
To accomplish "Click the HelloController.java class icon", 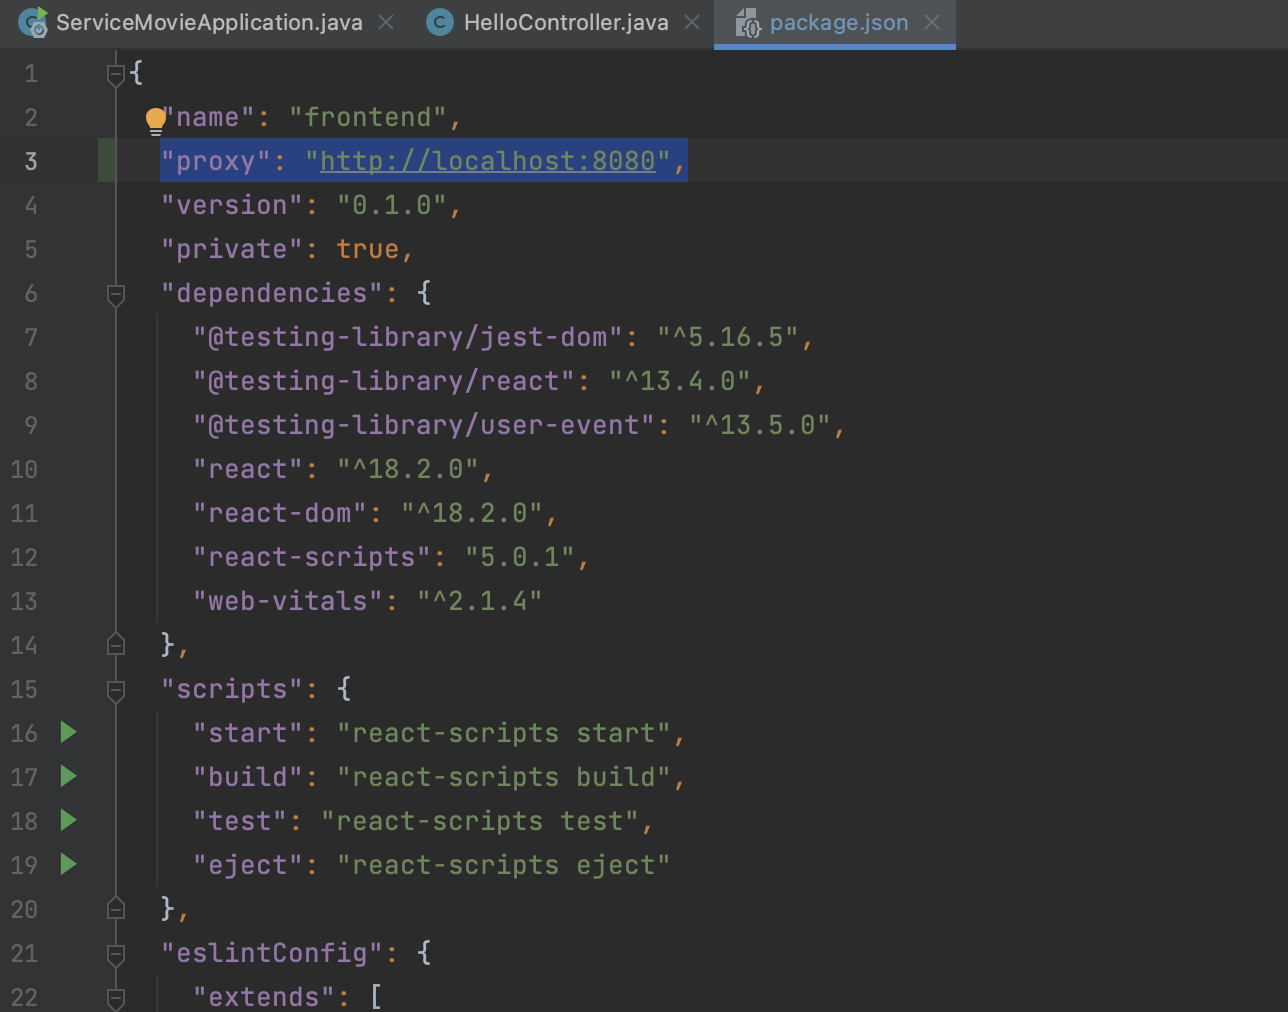I will point(439,22).
